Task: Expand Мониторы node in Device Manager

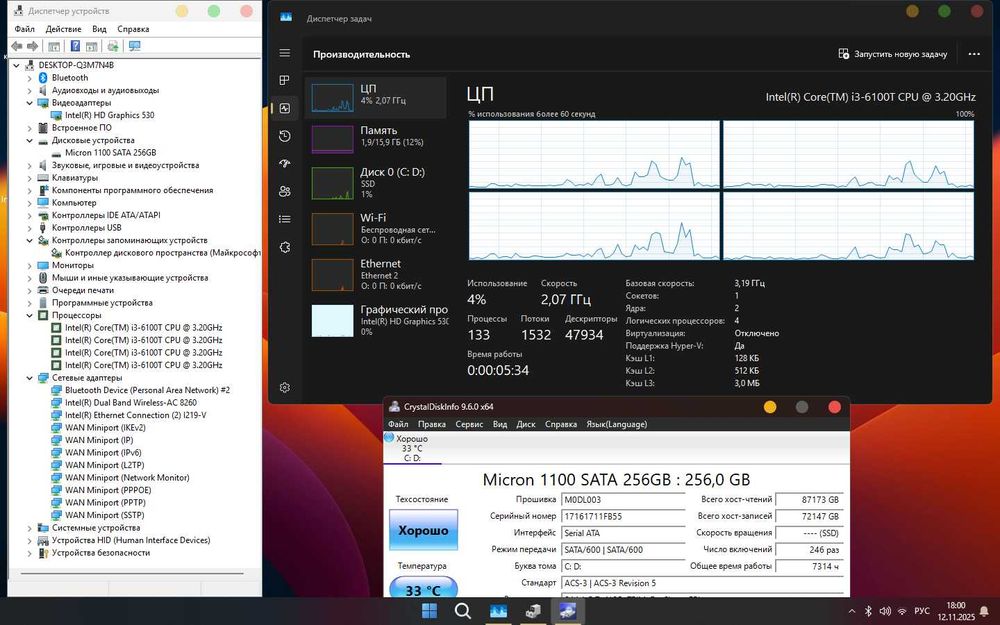Action: (29, 265)
